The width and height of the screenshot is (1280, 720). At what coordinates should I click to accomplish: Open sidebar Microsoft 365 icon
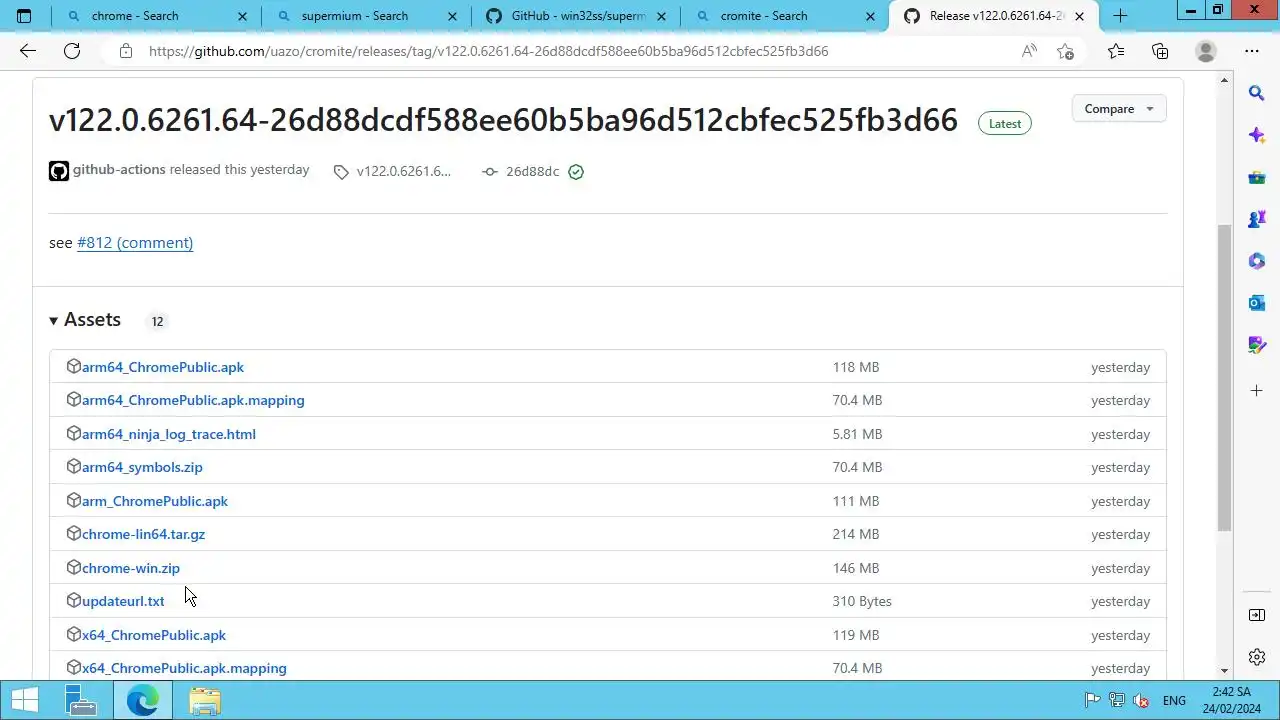tap(1257, 261)
